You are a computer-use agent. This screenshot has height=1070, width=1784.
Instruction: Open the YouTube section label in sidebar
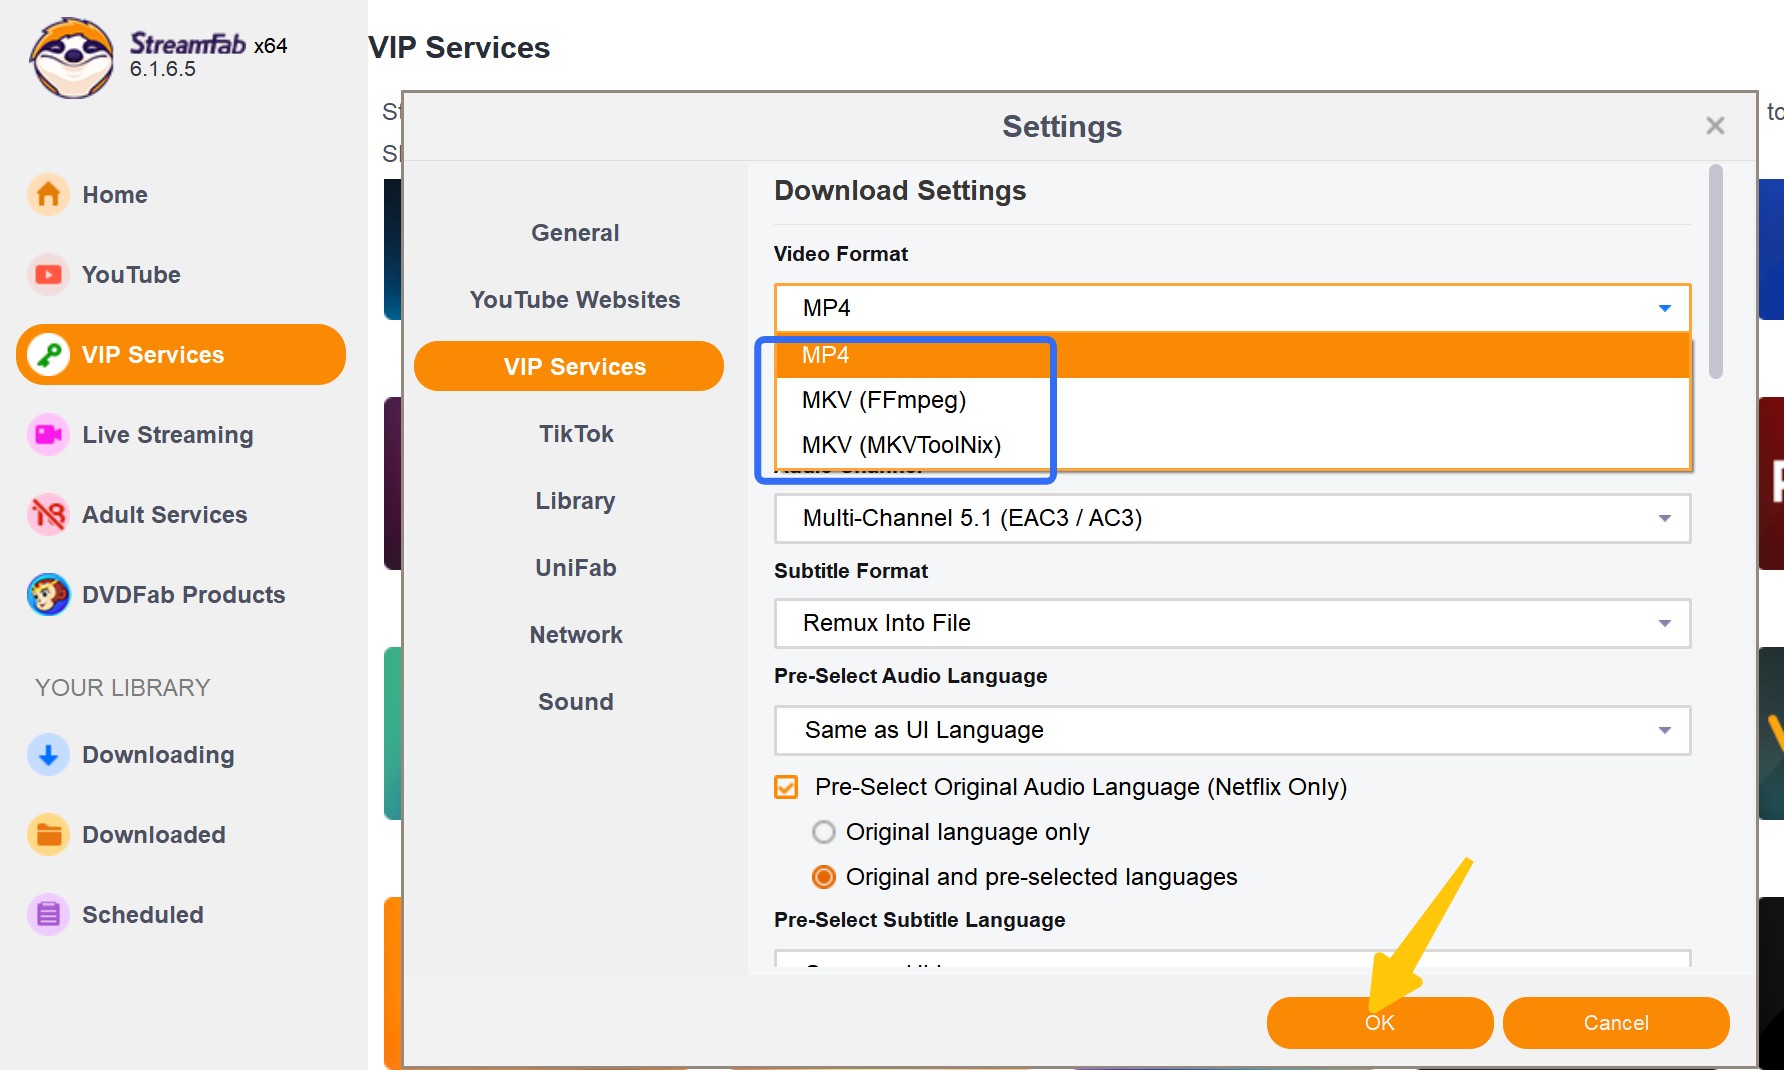131,275
